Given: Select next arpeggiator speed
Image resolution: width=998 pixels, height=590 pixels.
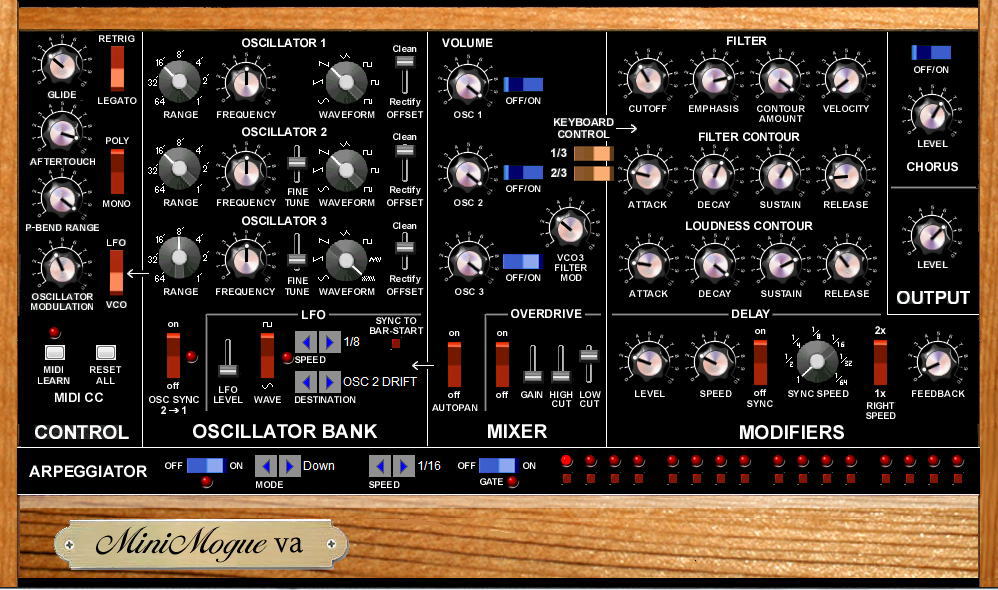Looking at the screenshot, I should 404,466.
